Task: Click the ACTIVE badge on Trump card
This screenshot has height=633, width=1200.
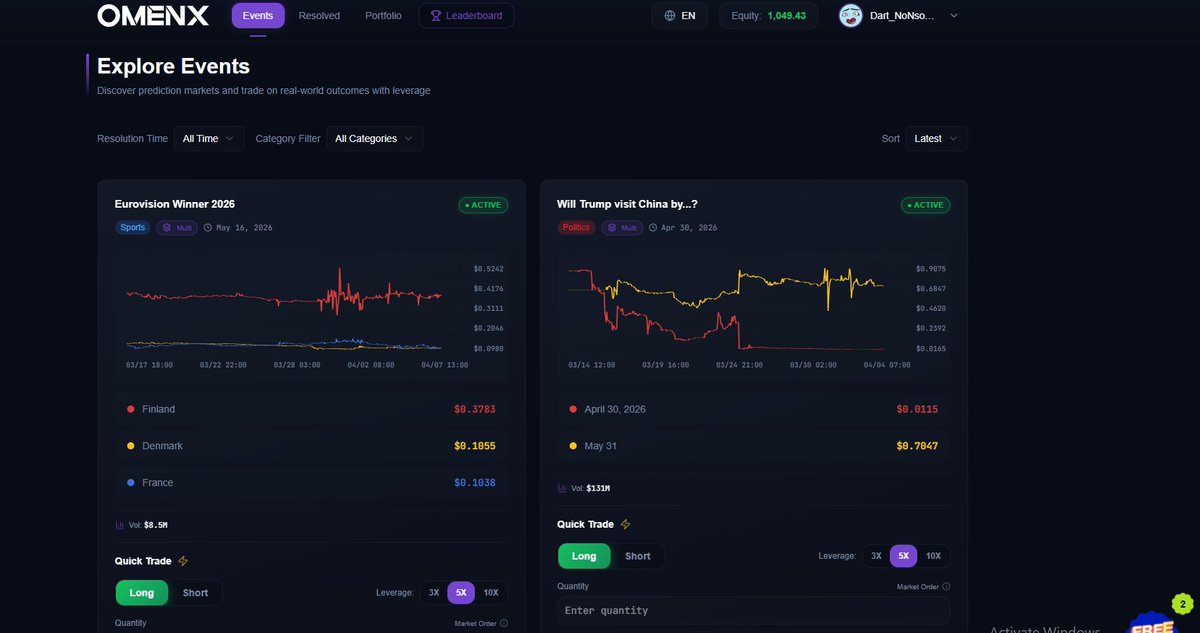Action: pos(926,205)
